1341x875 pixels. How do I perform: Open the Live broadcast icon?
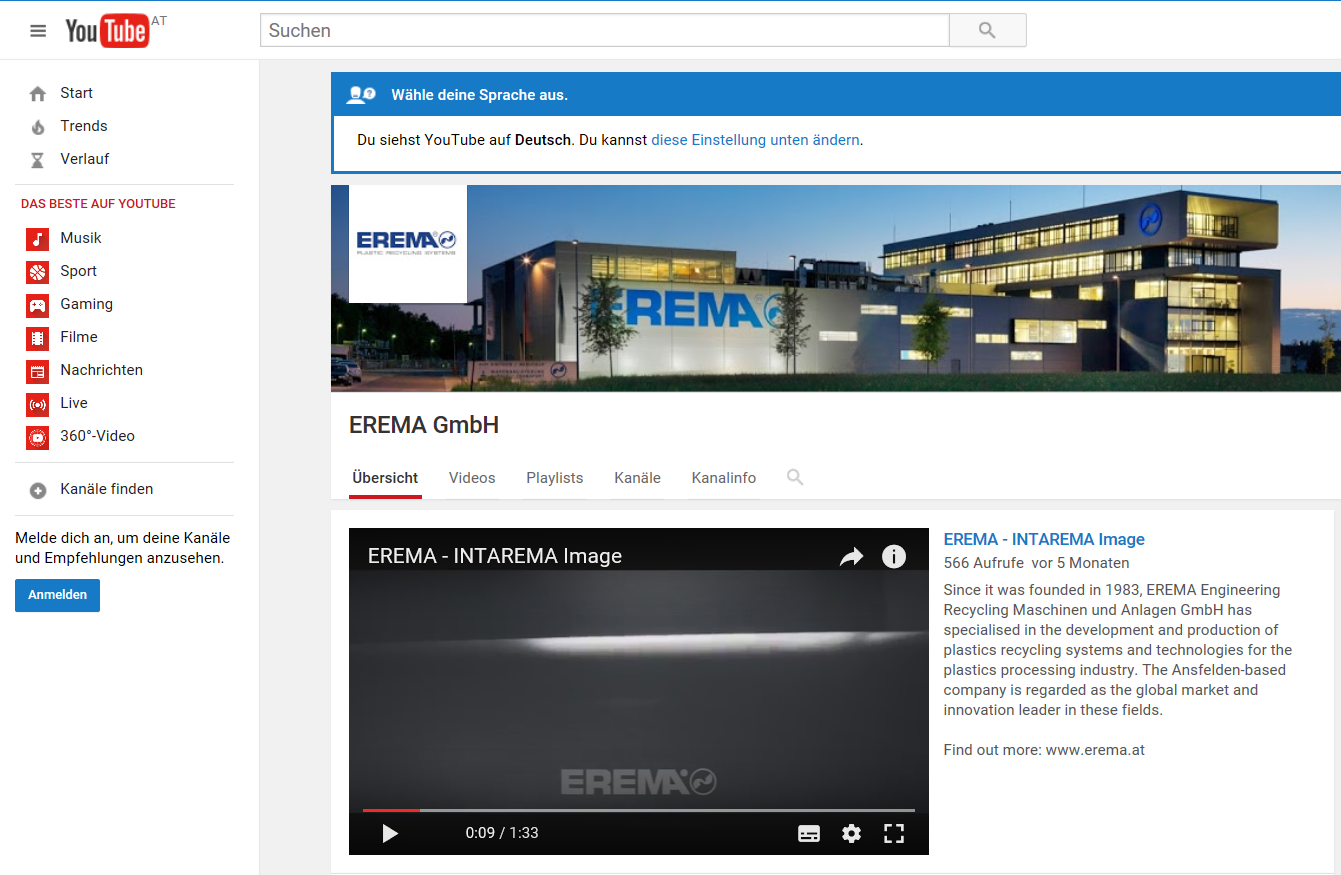[x=38, y=404]
